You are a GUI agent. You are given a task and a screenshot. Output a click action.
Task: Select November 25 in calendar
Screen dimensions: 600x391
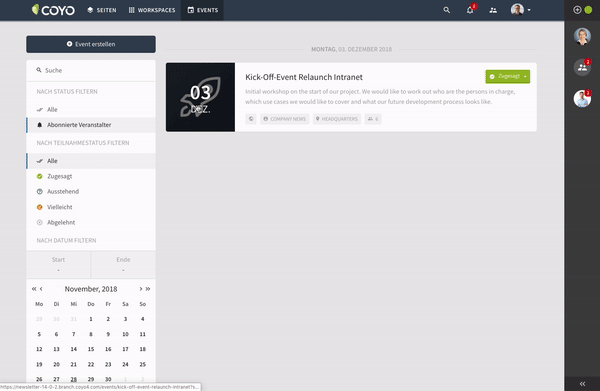[142, 365]
